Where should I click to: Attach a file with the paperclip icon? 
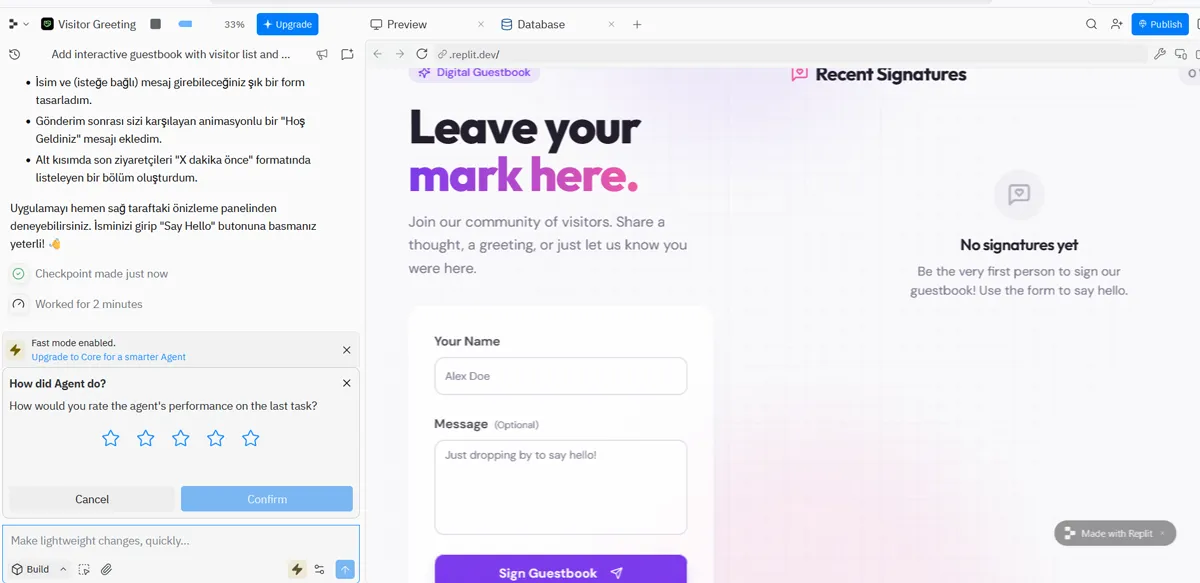(x=106, y=569)
